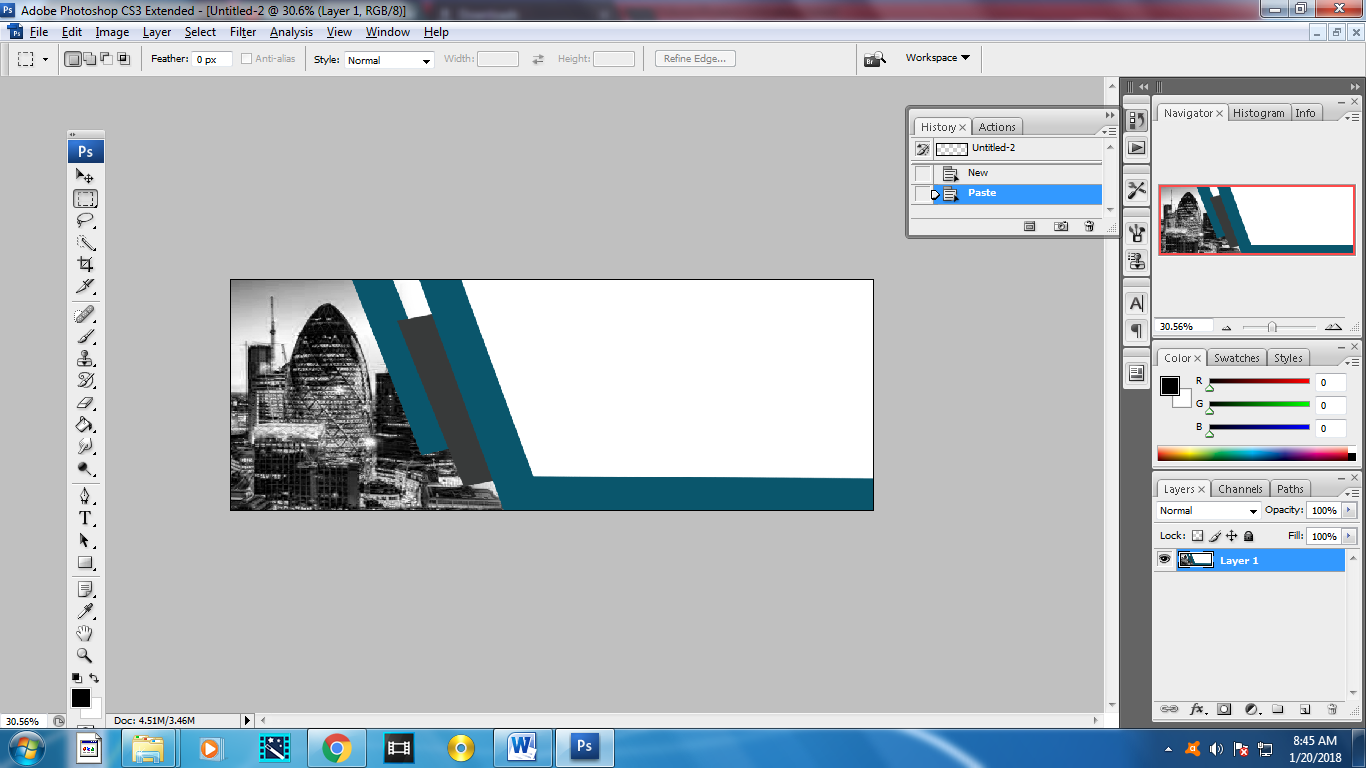Image resolution: width=1366 pixels, height=768 pixels.
Task: Select the Move tool
Action: tap(85, 176)
